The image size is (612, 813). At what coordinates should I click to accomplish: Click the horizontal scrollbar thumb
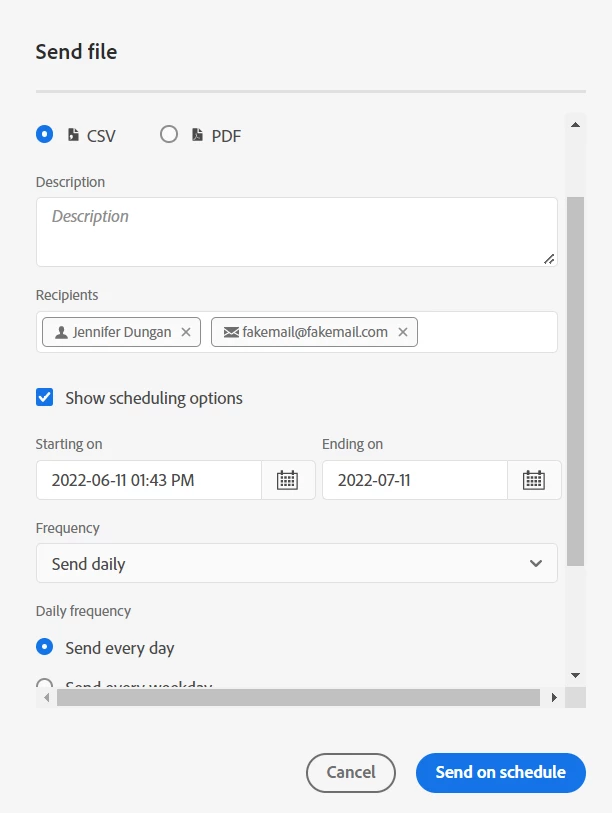(298, 697)
